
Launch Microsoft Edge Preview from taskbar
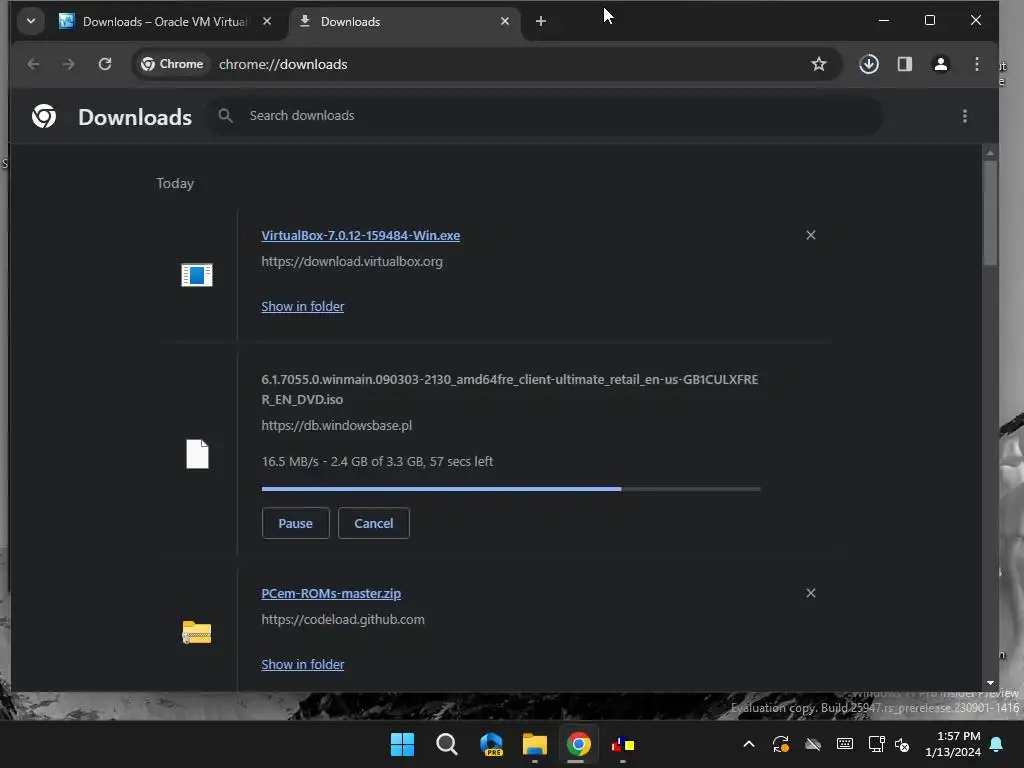coord(491,744)
